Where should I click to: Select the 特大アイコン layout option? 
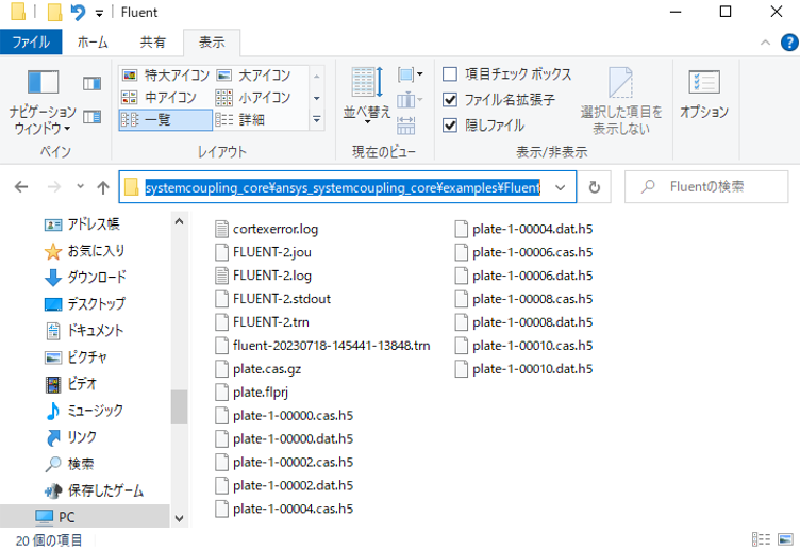(166, 76)
